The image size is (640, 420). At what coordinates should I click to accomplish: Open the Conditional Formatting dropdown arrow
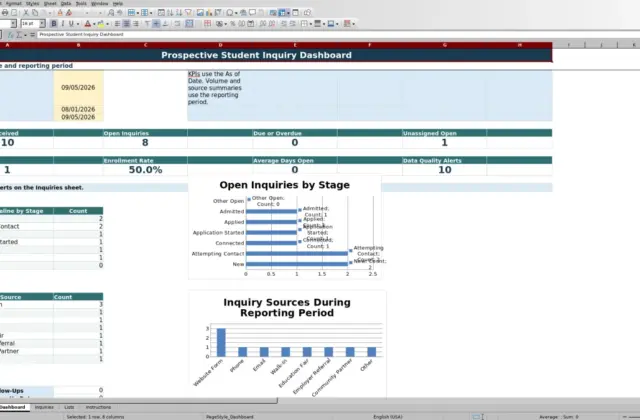pyautogui.click(x=353, y=24)
